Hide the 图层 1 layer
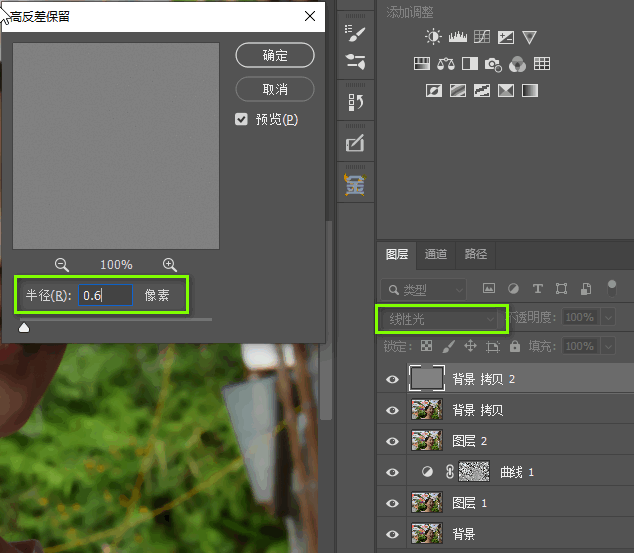 coord(392,503)
